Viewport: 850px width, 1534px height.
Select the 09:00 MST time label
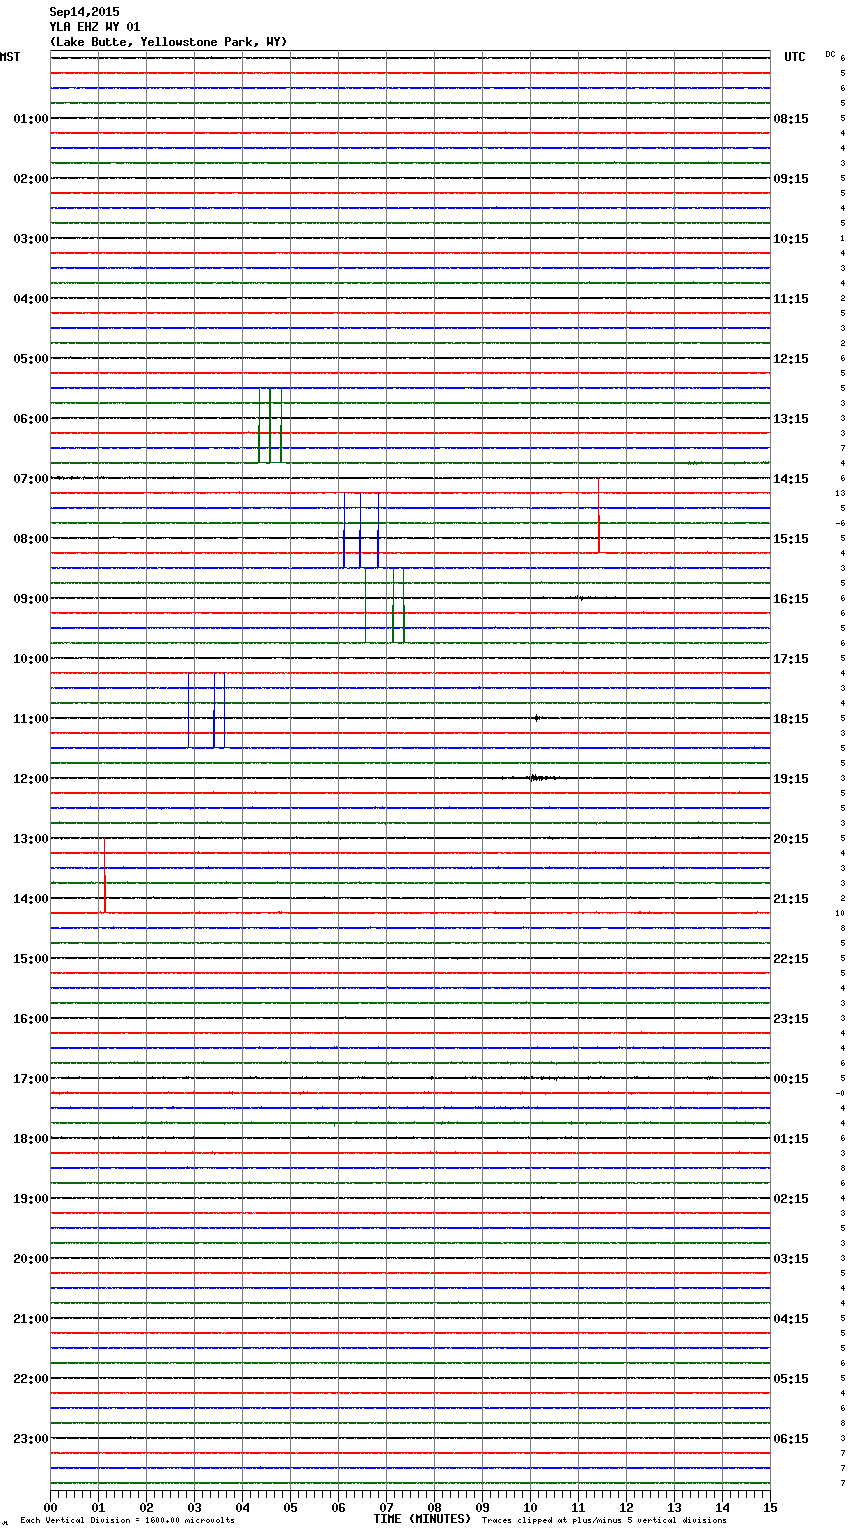coord(30,599)
